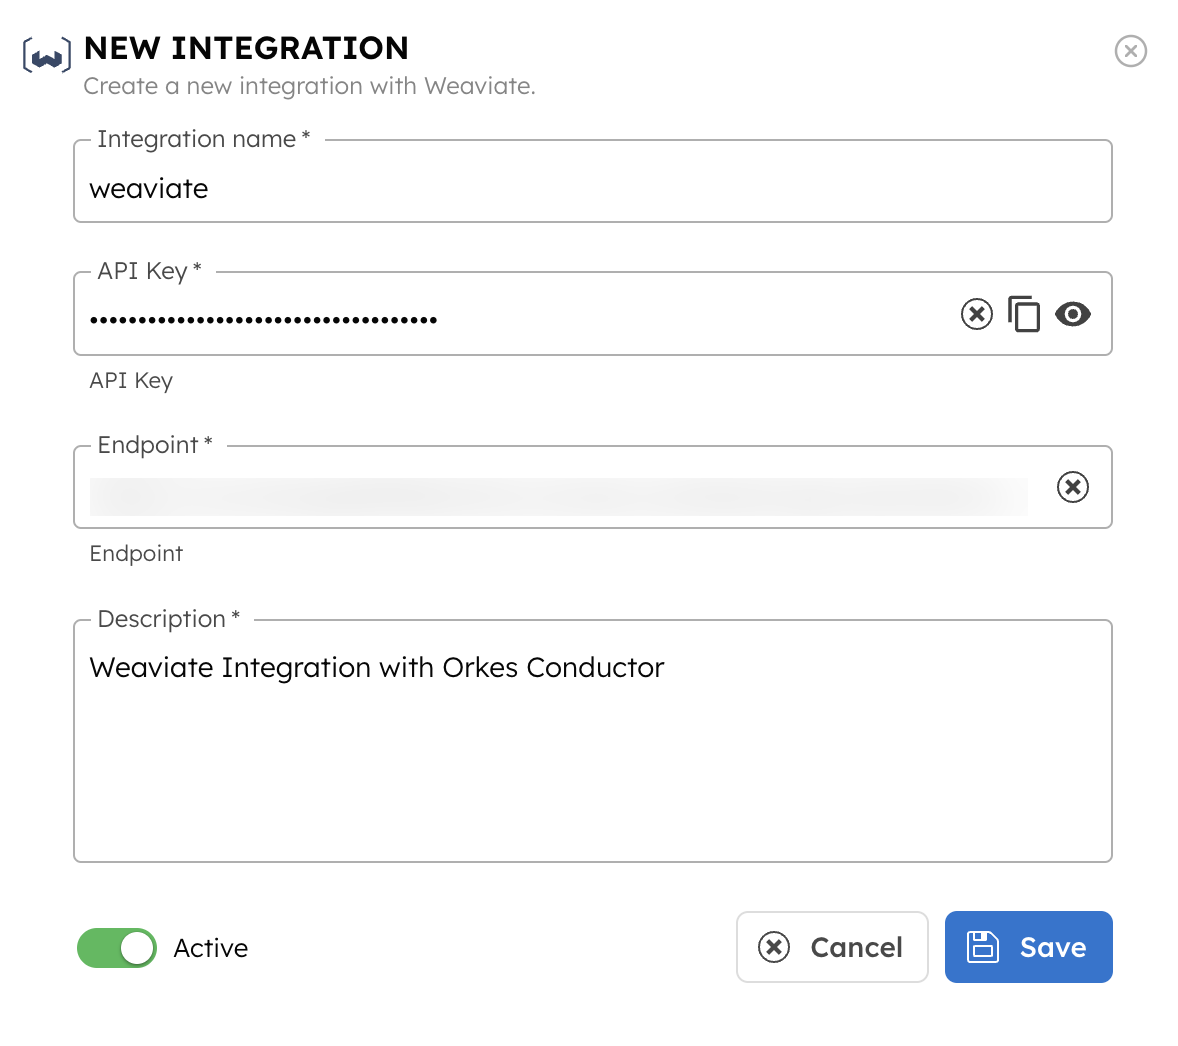Click the 'Create a new integration with Weaviate.' subtitle
This screenshot has height=1046, width=1178.
click(x=310, y=86)
